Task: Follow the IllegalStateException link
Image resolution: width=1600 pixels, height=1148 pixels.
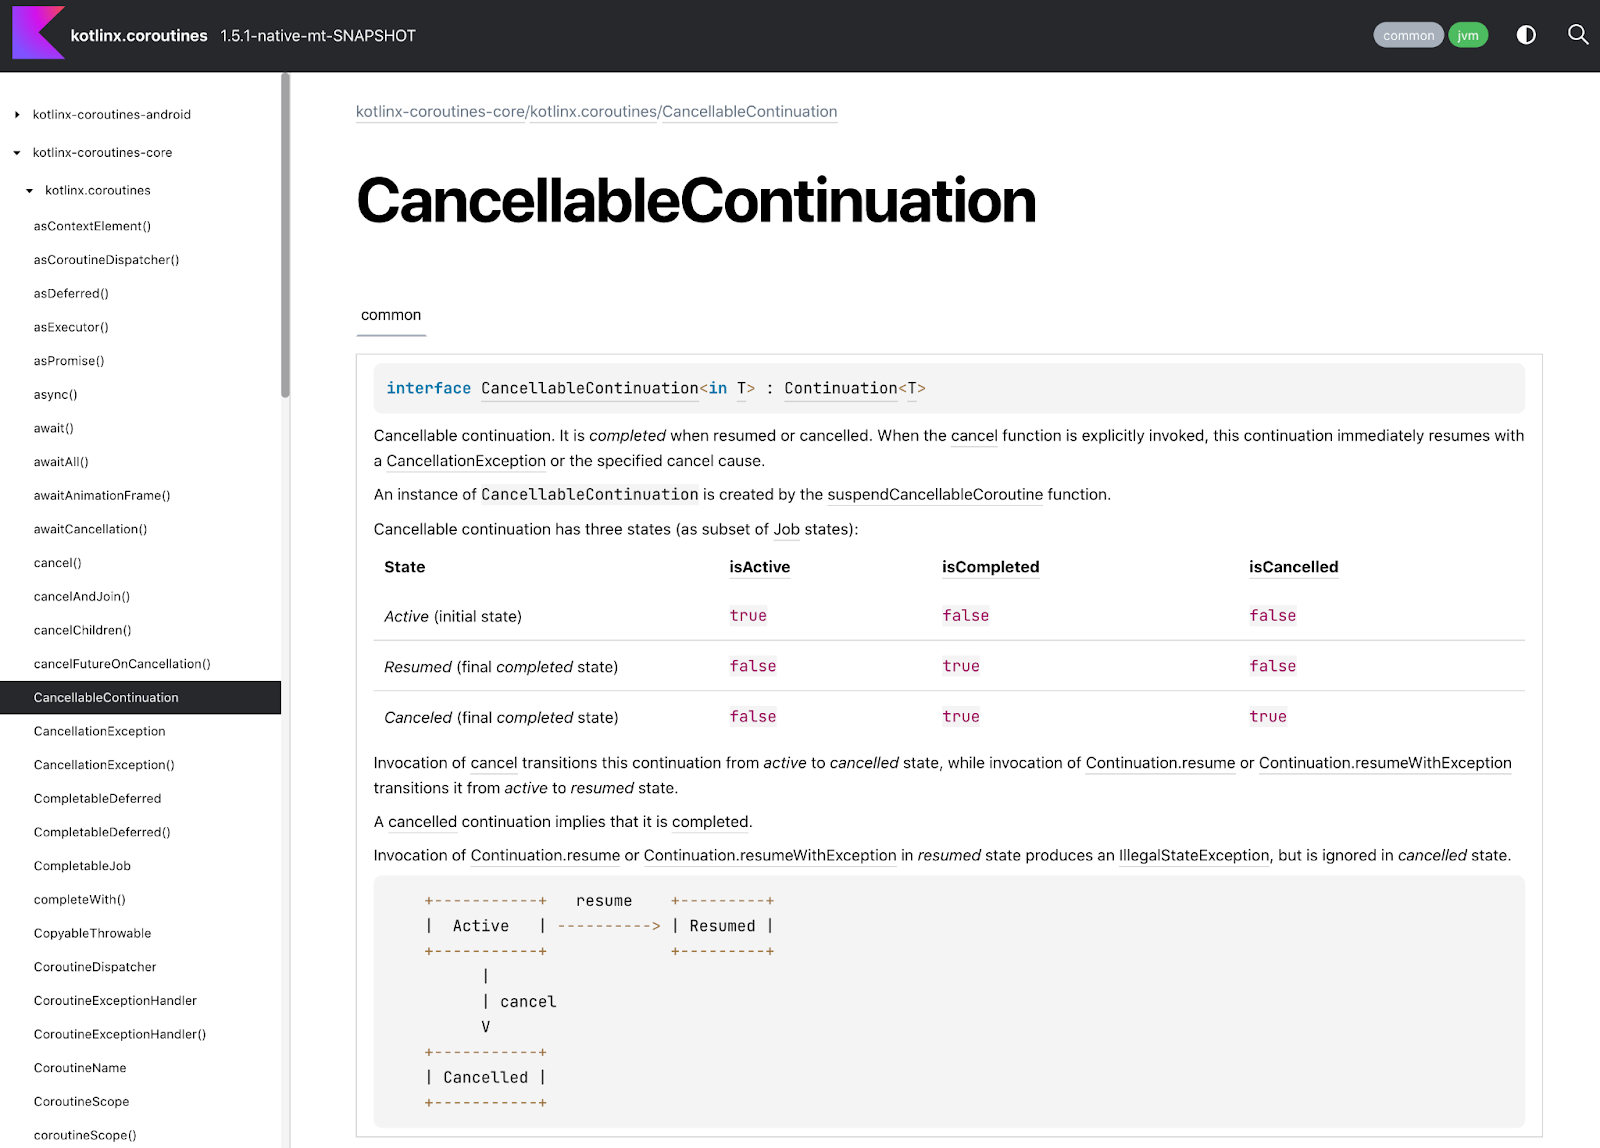Action: 1193,855
